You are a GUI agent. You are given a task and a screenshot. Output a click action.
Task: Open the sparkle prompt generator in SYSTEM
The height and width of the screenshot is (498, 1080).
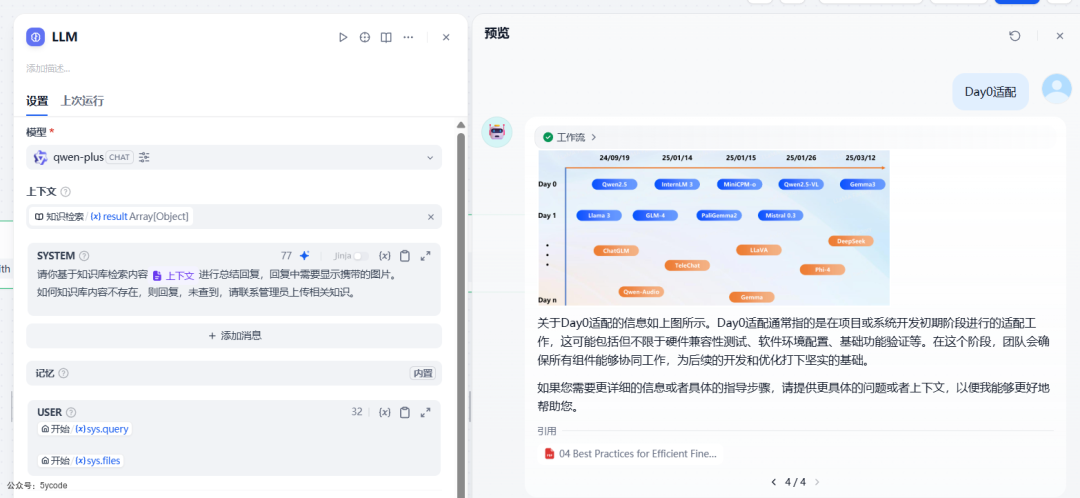(304, 256)
